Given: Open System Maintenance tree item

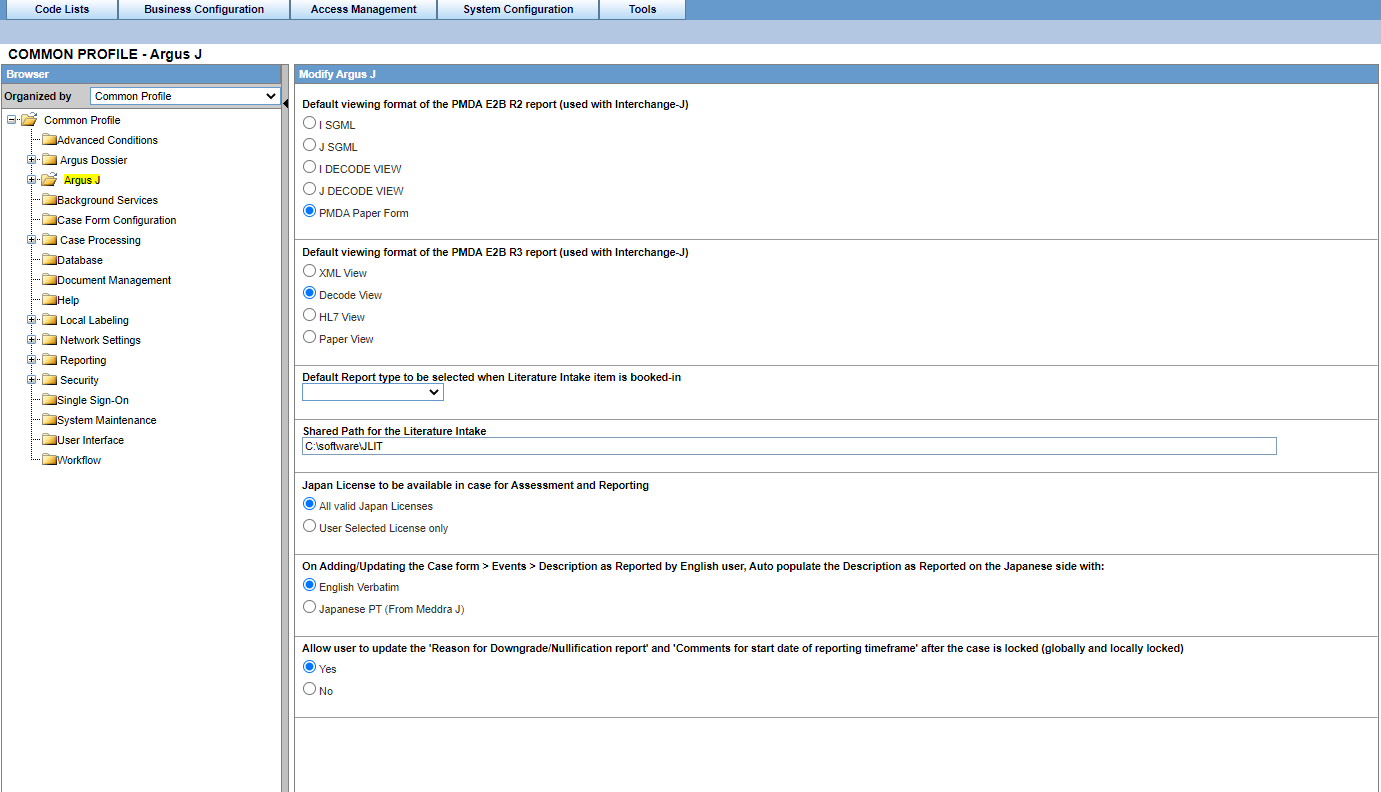Looking at the screenshot, I should pos(106,420).
